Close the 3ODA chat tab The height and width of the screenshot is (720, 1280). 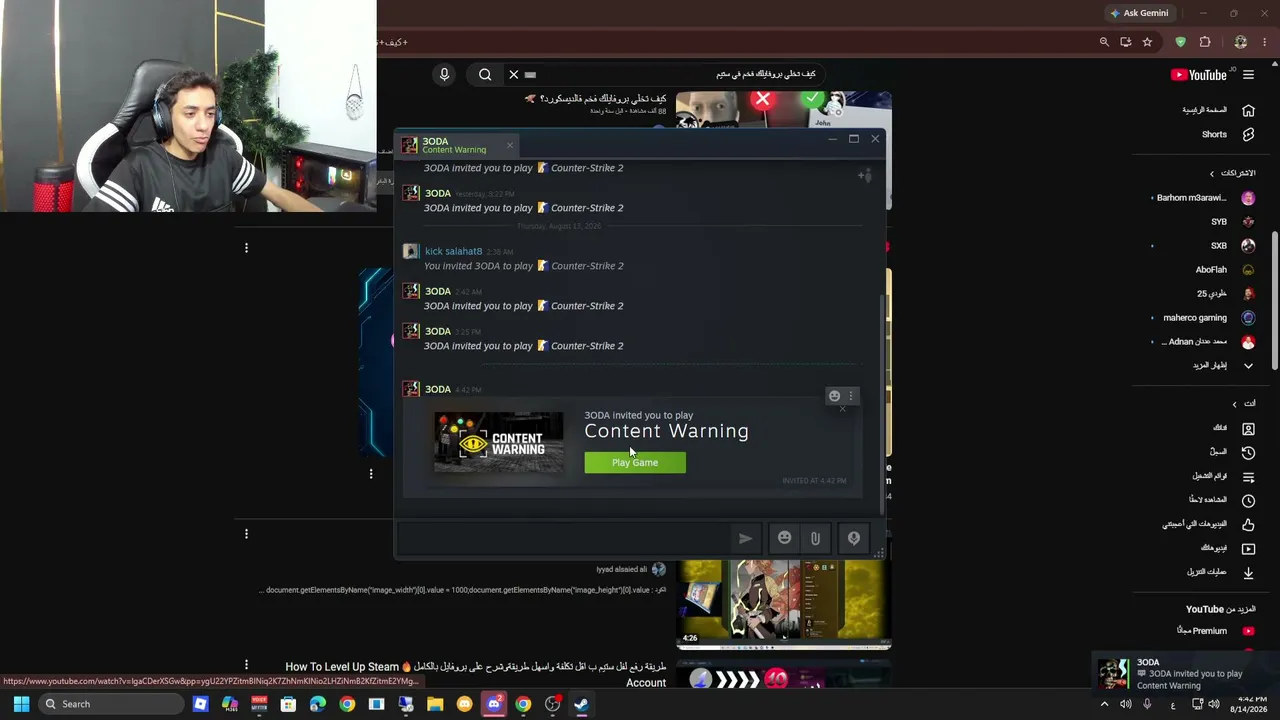click(509, 146)
